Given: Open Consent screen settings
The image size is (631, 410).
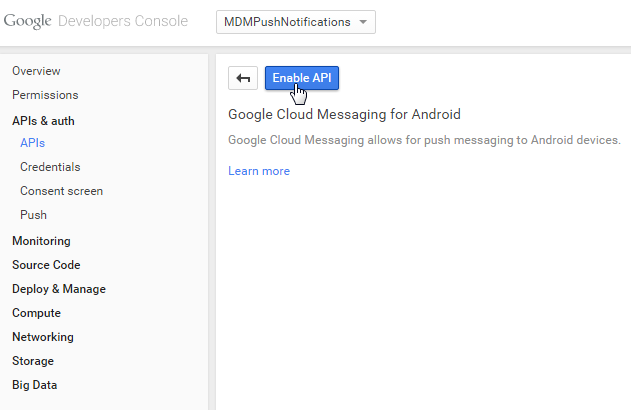Looking at the screenshot, I should click(62, 191).
